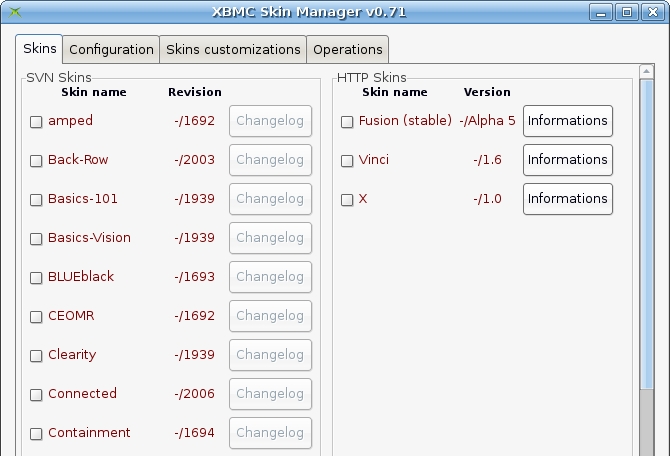
Task: Click the Back-Row skin name
Action: pyautogui.click(x=78, y=160)
